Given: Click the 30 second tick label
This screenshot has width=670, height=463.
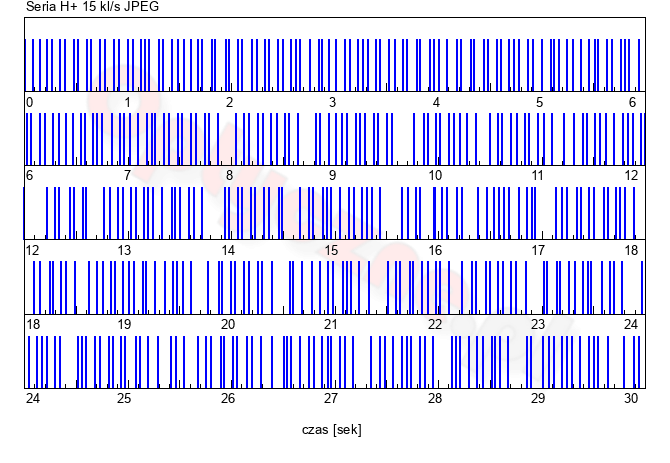Looking at the screenshot, I should tap(629, 398).
